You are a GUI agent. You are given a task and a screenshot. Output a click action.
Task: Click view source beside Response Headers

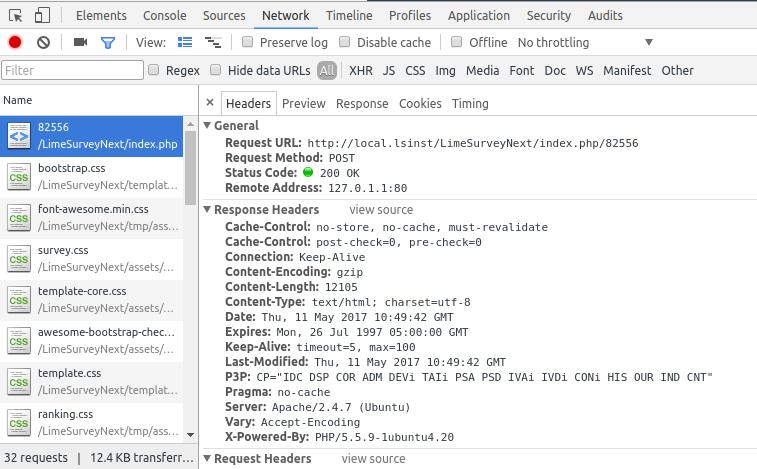(x=381, y=210)
